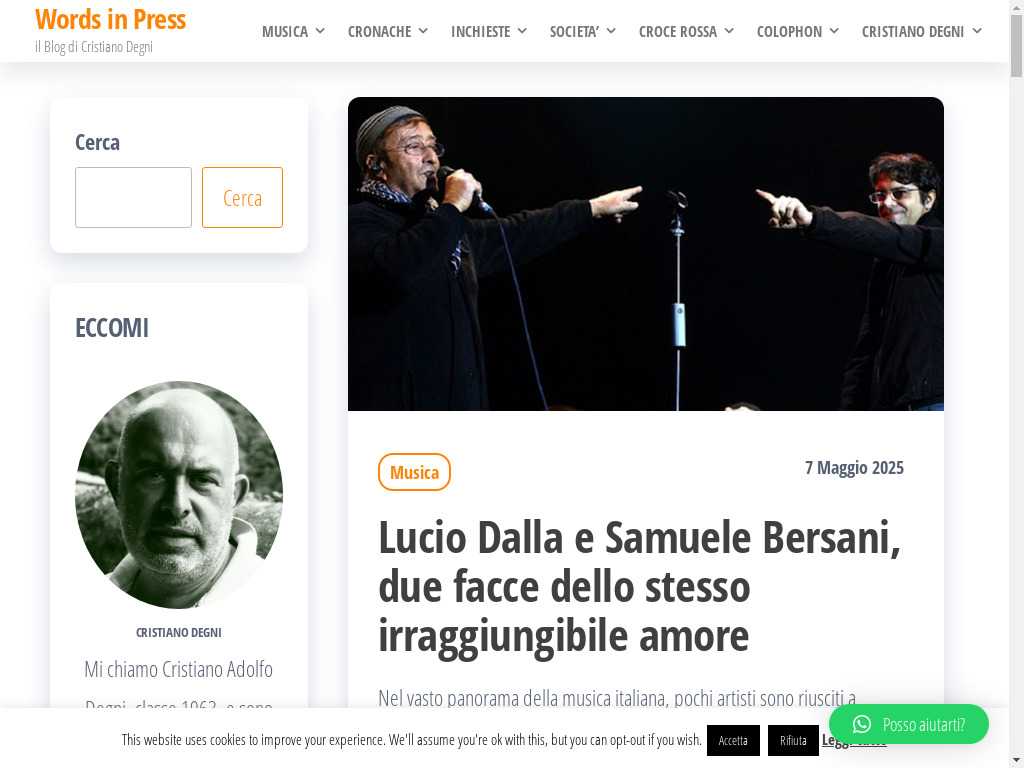Click the Musica category tag

tap(414, 472)
